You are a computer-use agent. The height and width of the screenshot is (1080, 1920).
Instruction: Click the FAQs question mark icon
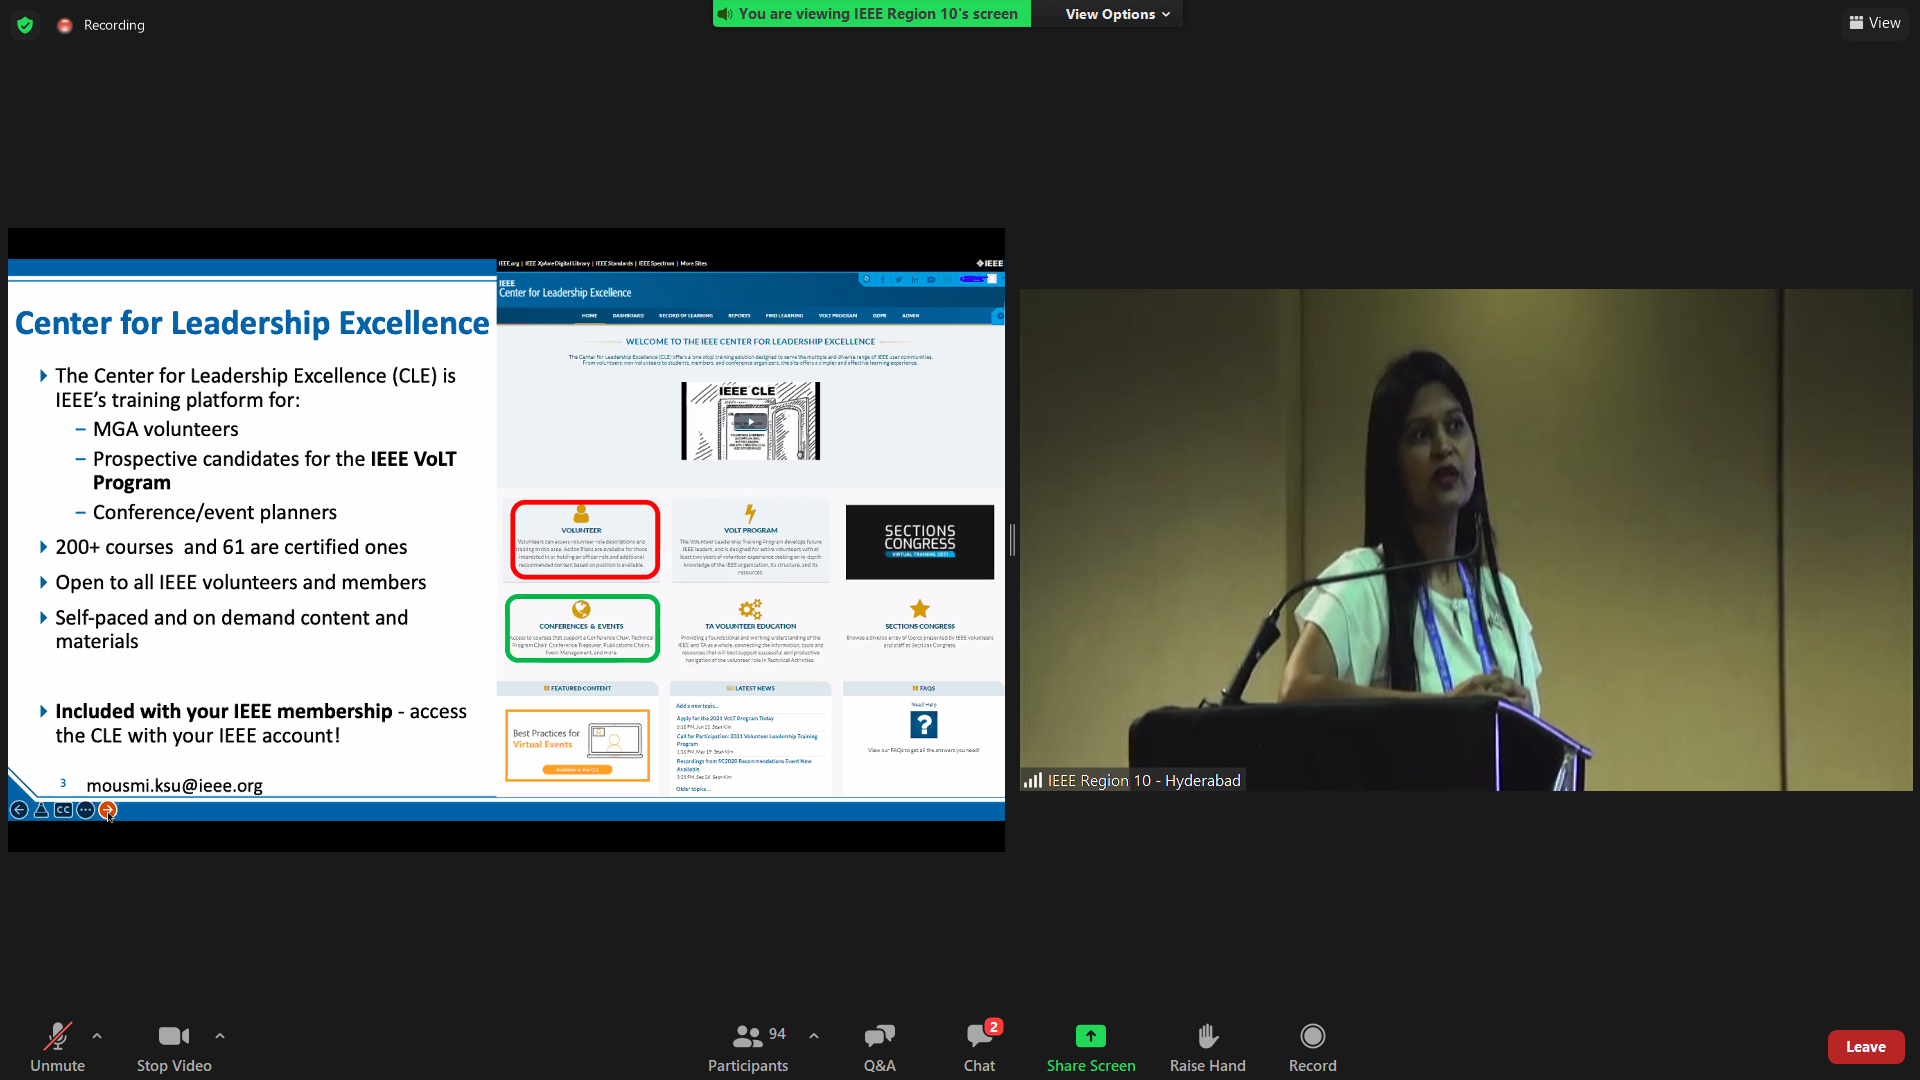[x=924, y=725]
